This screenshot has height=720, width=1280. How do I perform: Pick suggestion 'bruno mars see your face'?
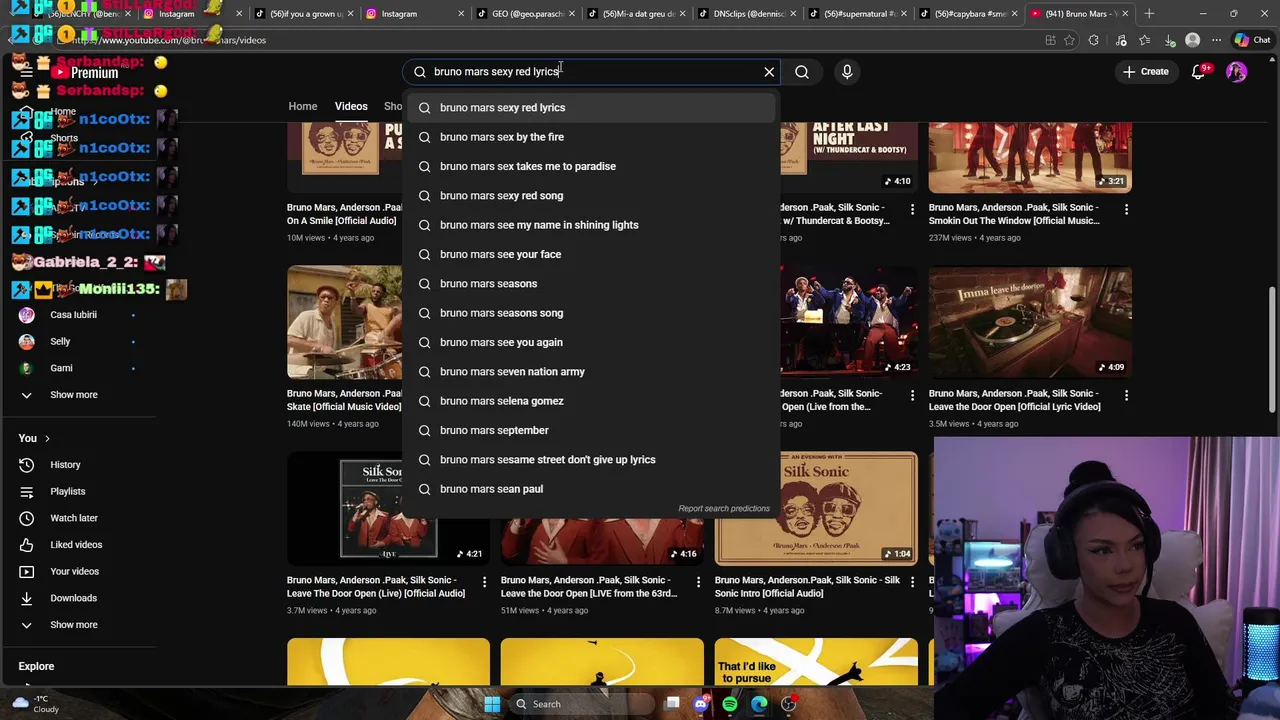pos(591,254)
